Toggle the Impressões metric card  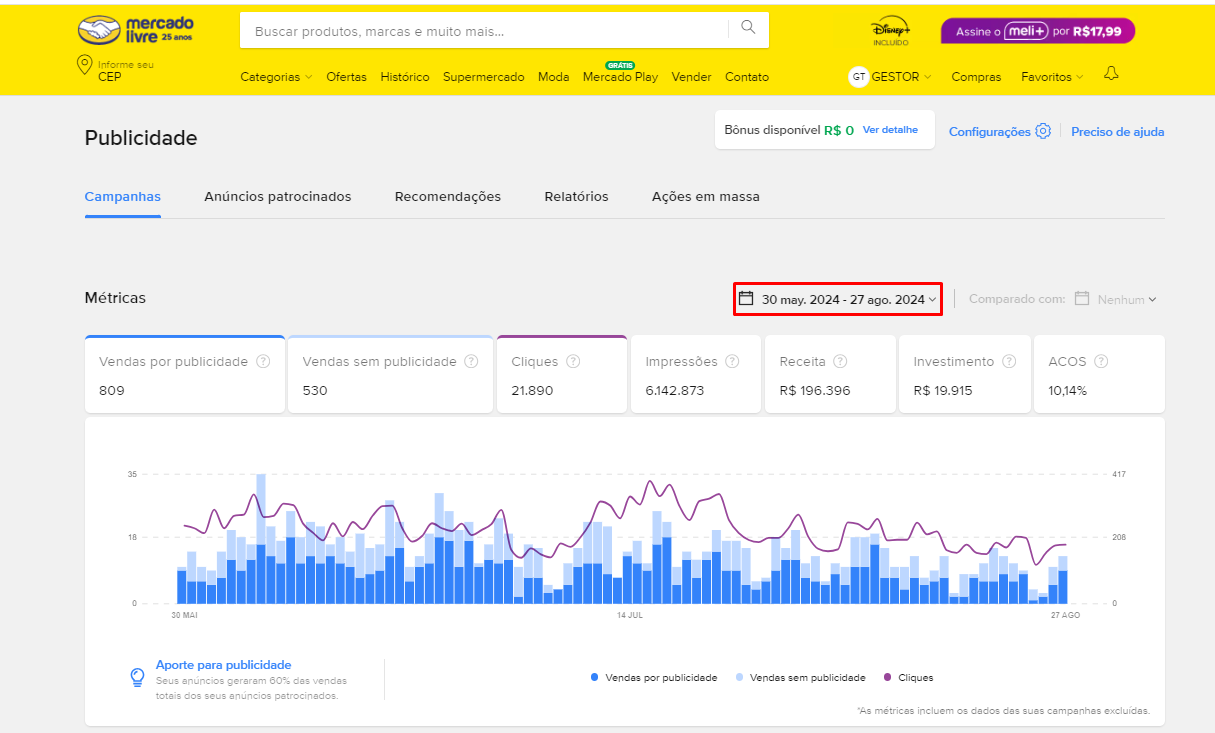tap(695, 375)
